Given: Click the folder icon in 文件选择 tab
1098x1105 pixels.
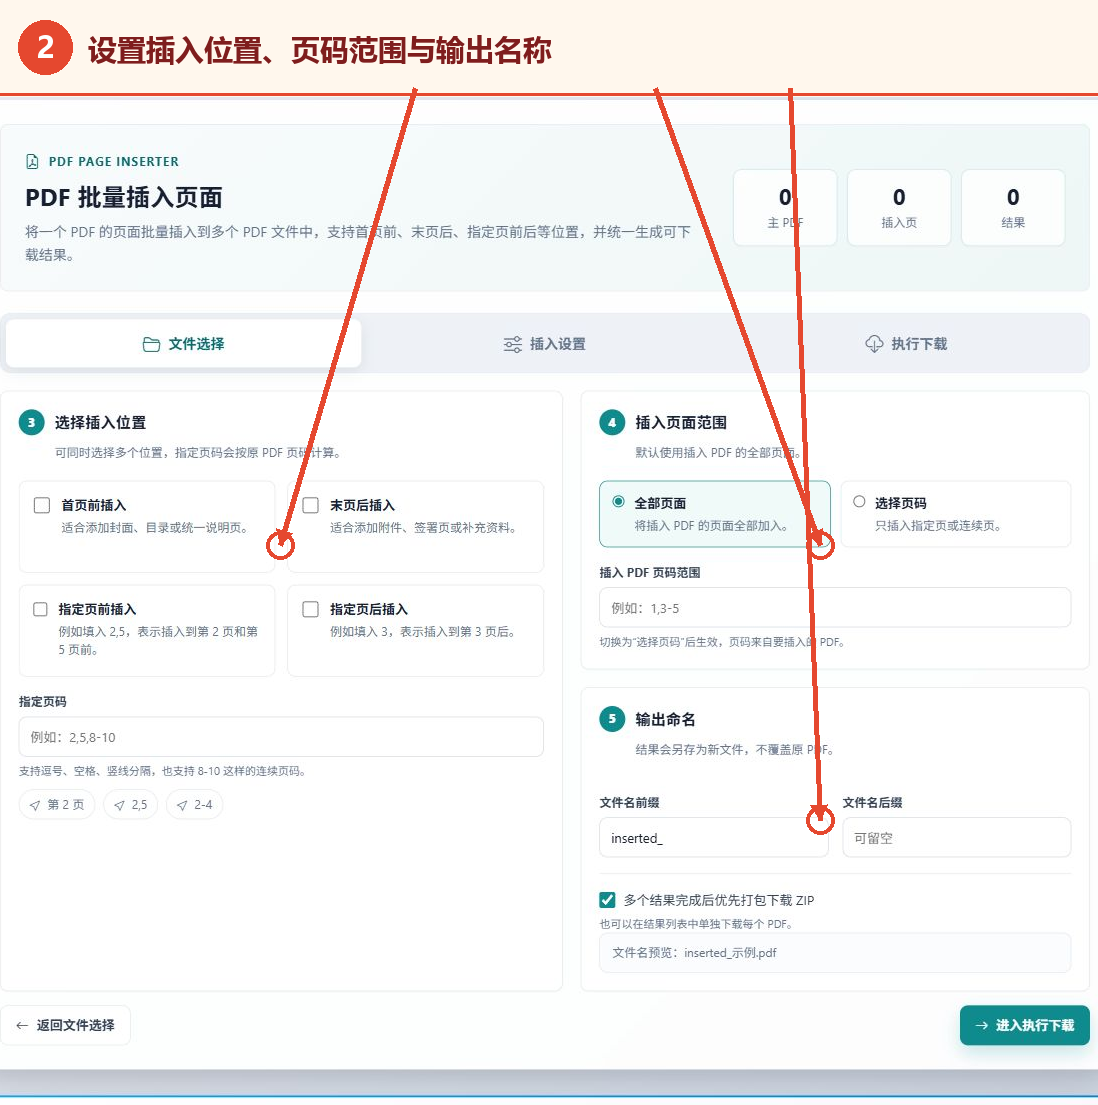Looking at the screenshot, I should [151, 344].
